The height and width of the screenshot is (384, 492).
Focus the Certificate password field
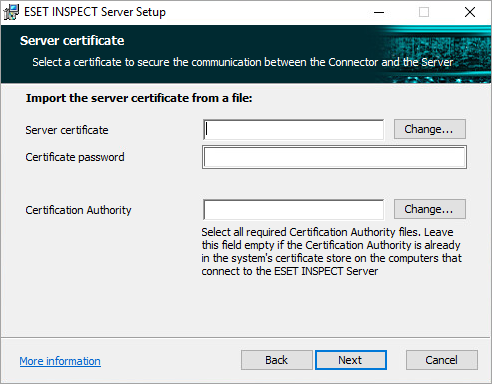334,157
